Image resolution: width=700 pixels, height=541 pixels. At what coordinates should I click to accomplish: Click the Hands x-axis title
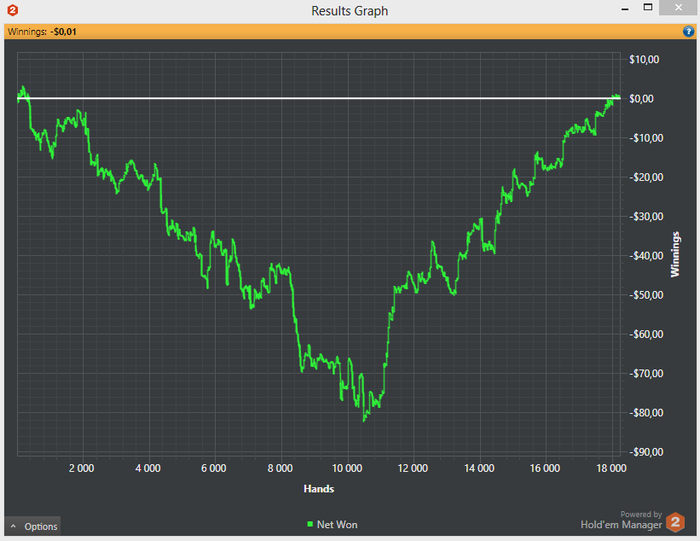pyautogui.click(x=319, y=489)
